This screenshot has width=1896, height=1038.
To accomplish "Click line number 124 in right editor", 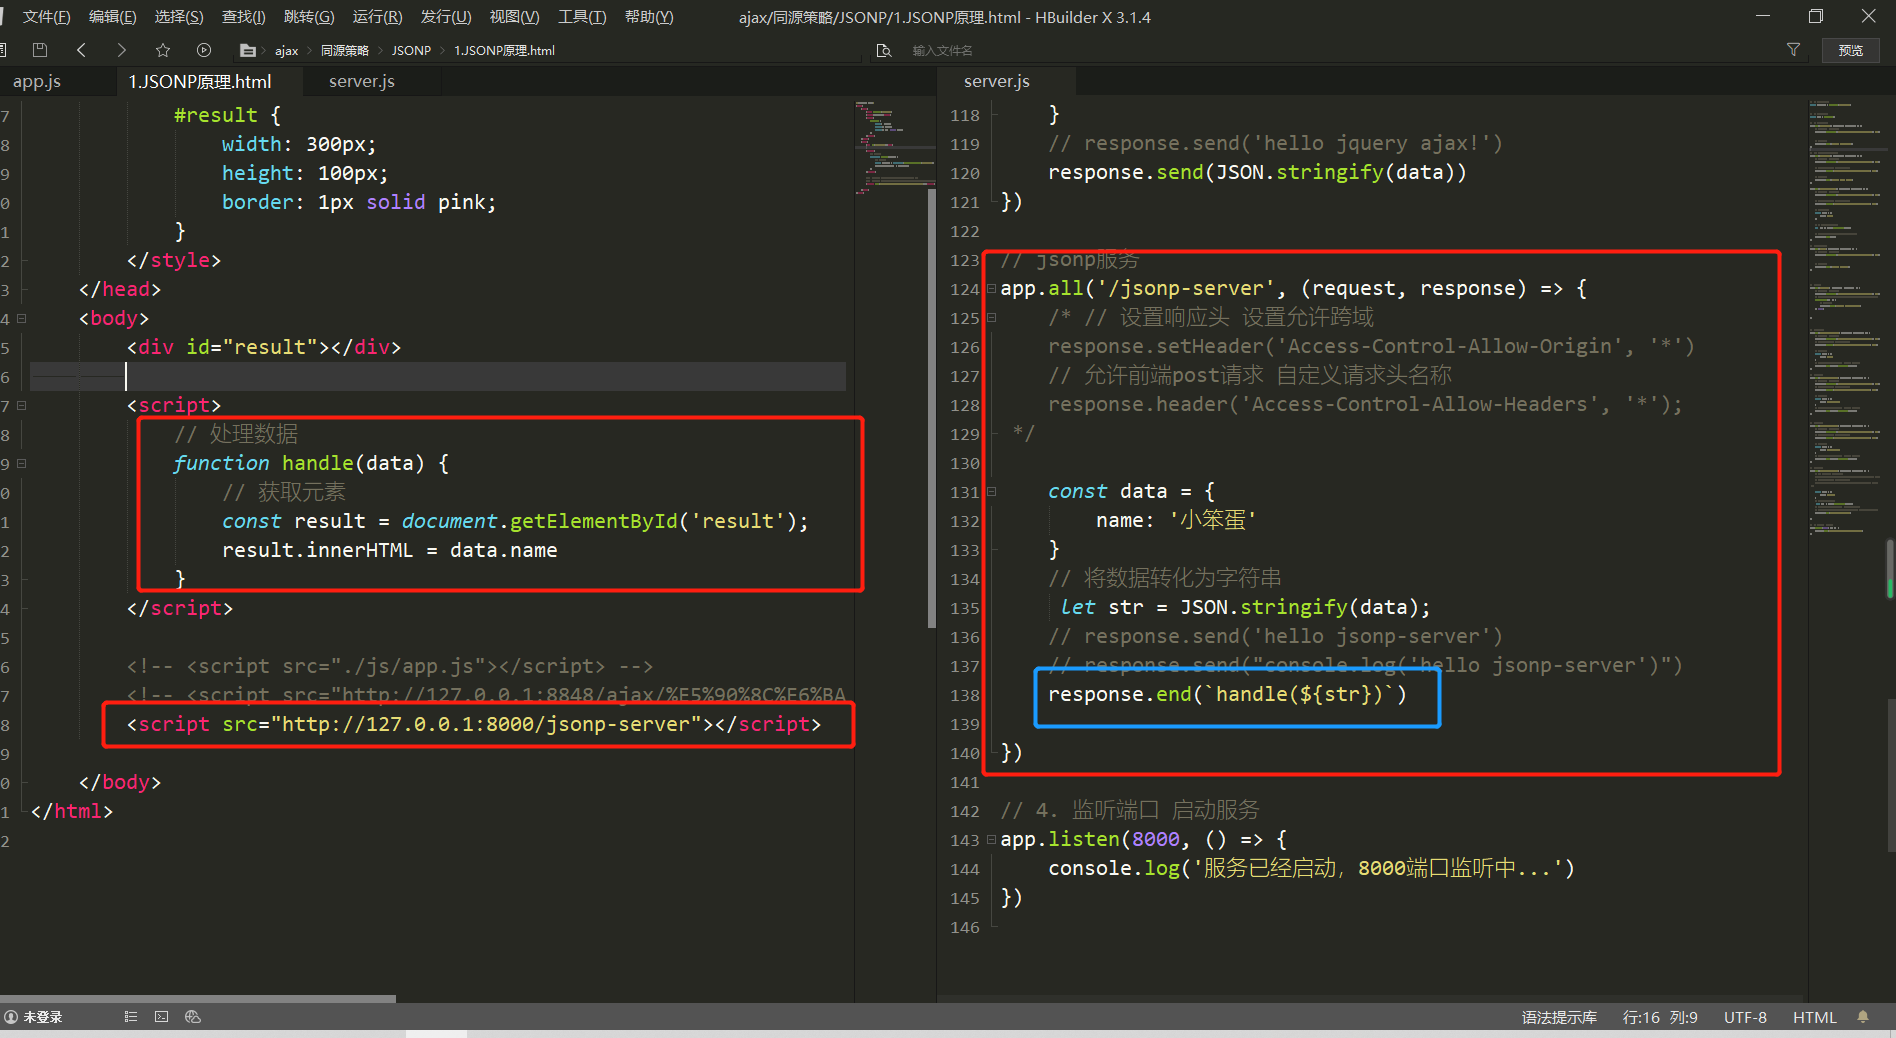I will click(965, 289).
